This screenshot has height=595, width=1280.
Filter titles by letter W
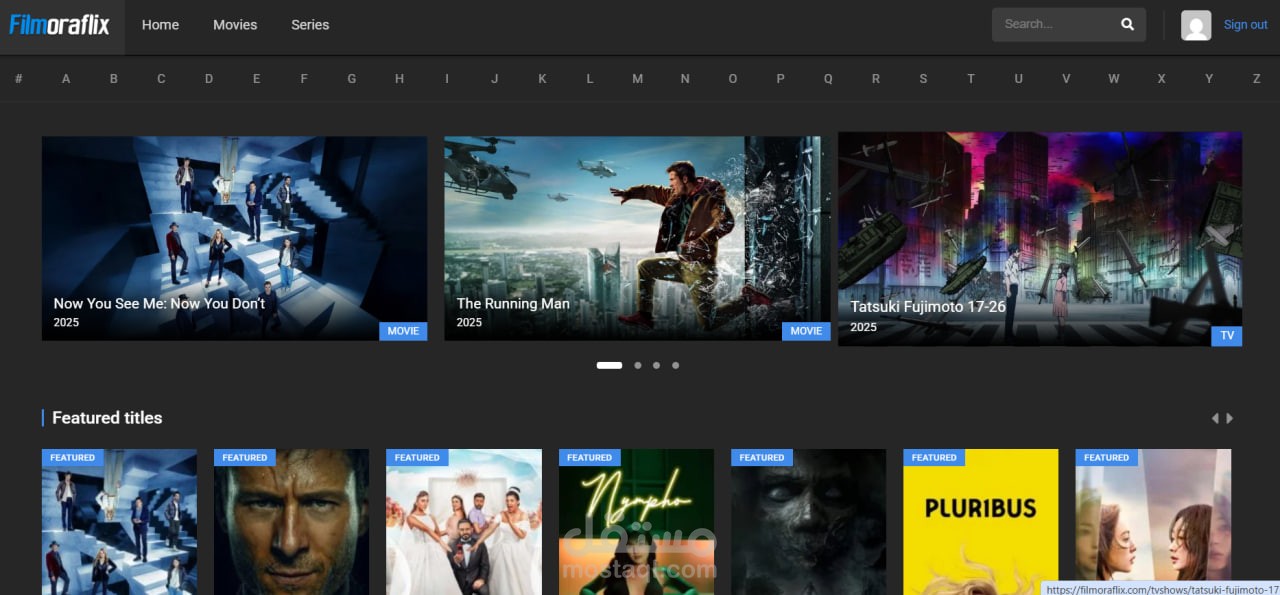pyautogui.click(x=1114, y=78)
